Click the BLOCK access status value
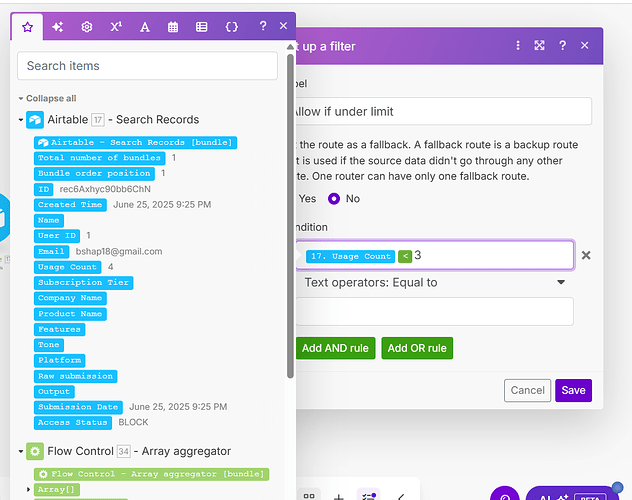Screen dimensions: 632x500 pos(133,422)
